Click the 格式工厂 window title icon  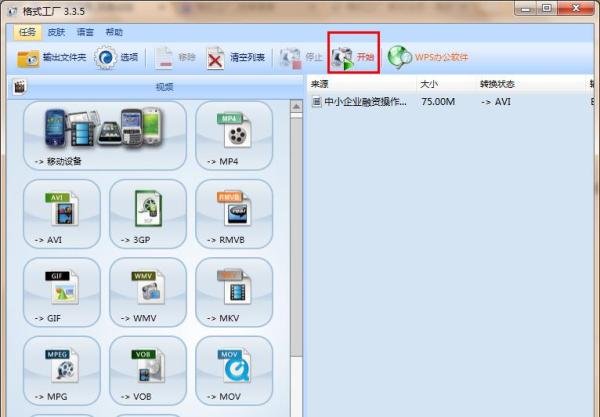[x=13, y=11]
